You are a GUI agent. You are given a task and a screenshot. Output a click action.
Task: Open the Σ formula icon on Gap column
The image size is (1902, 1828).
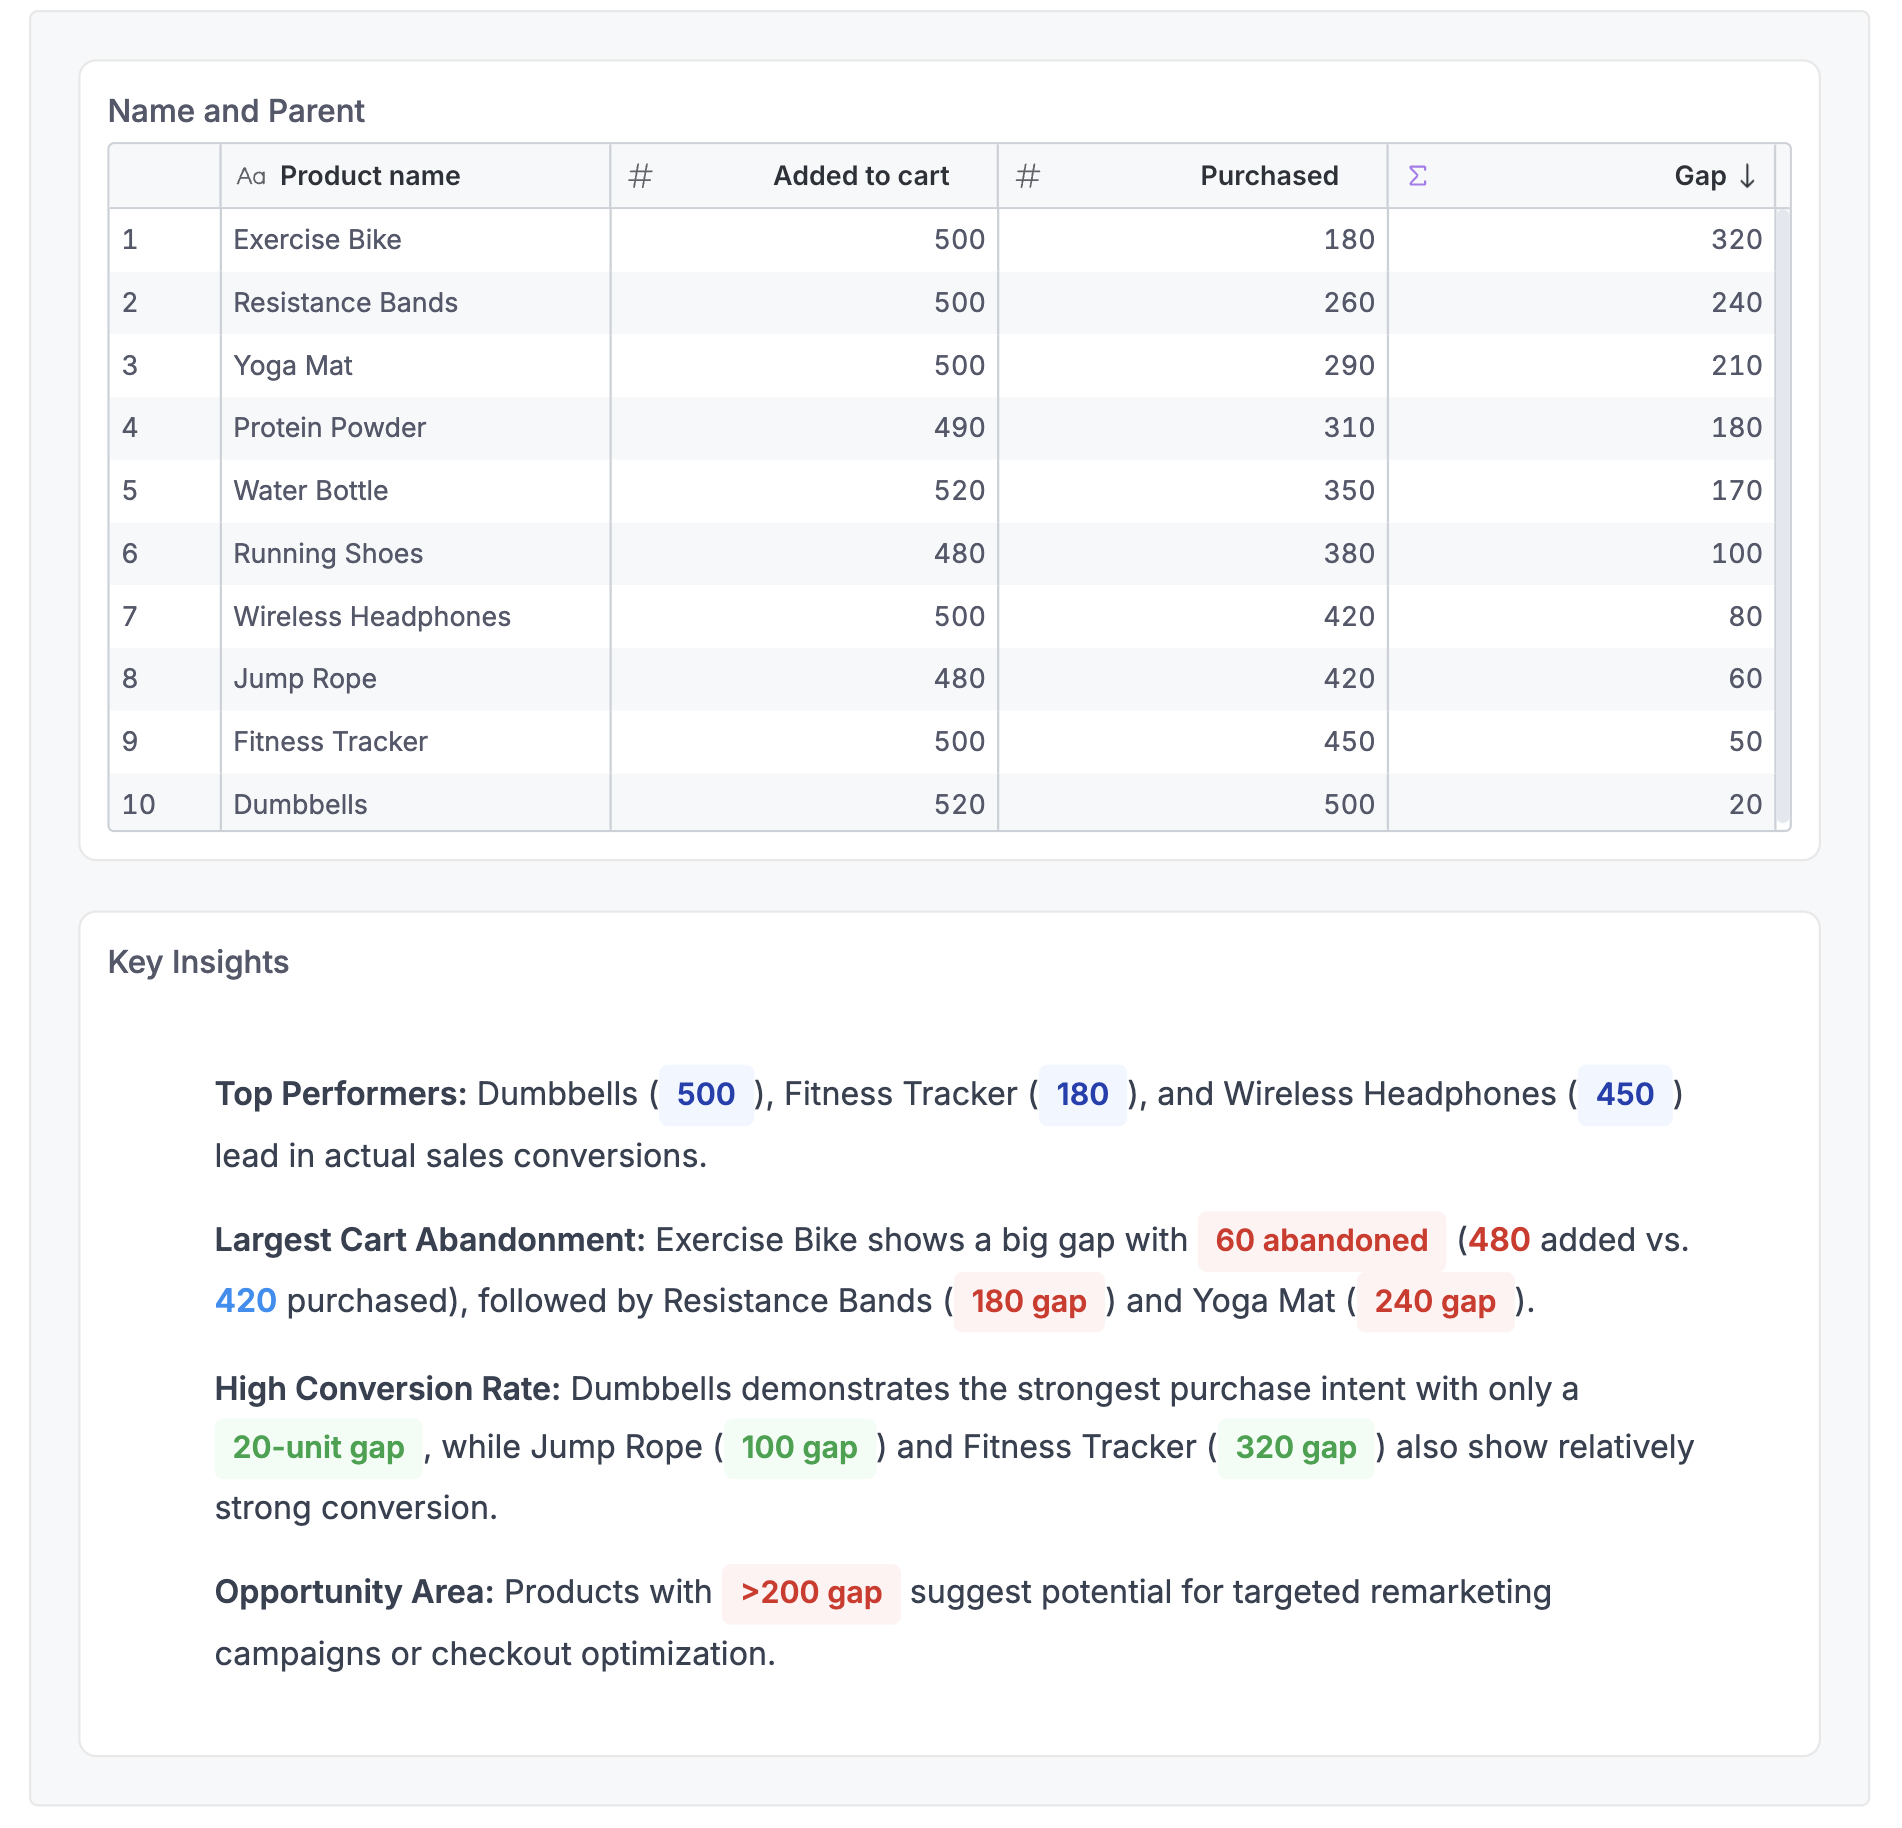coord(1416,176)
